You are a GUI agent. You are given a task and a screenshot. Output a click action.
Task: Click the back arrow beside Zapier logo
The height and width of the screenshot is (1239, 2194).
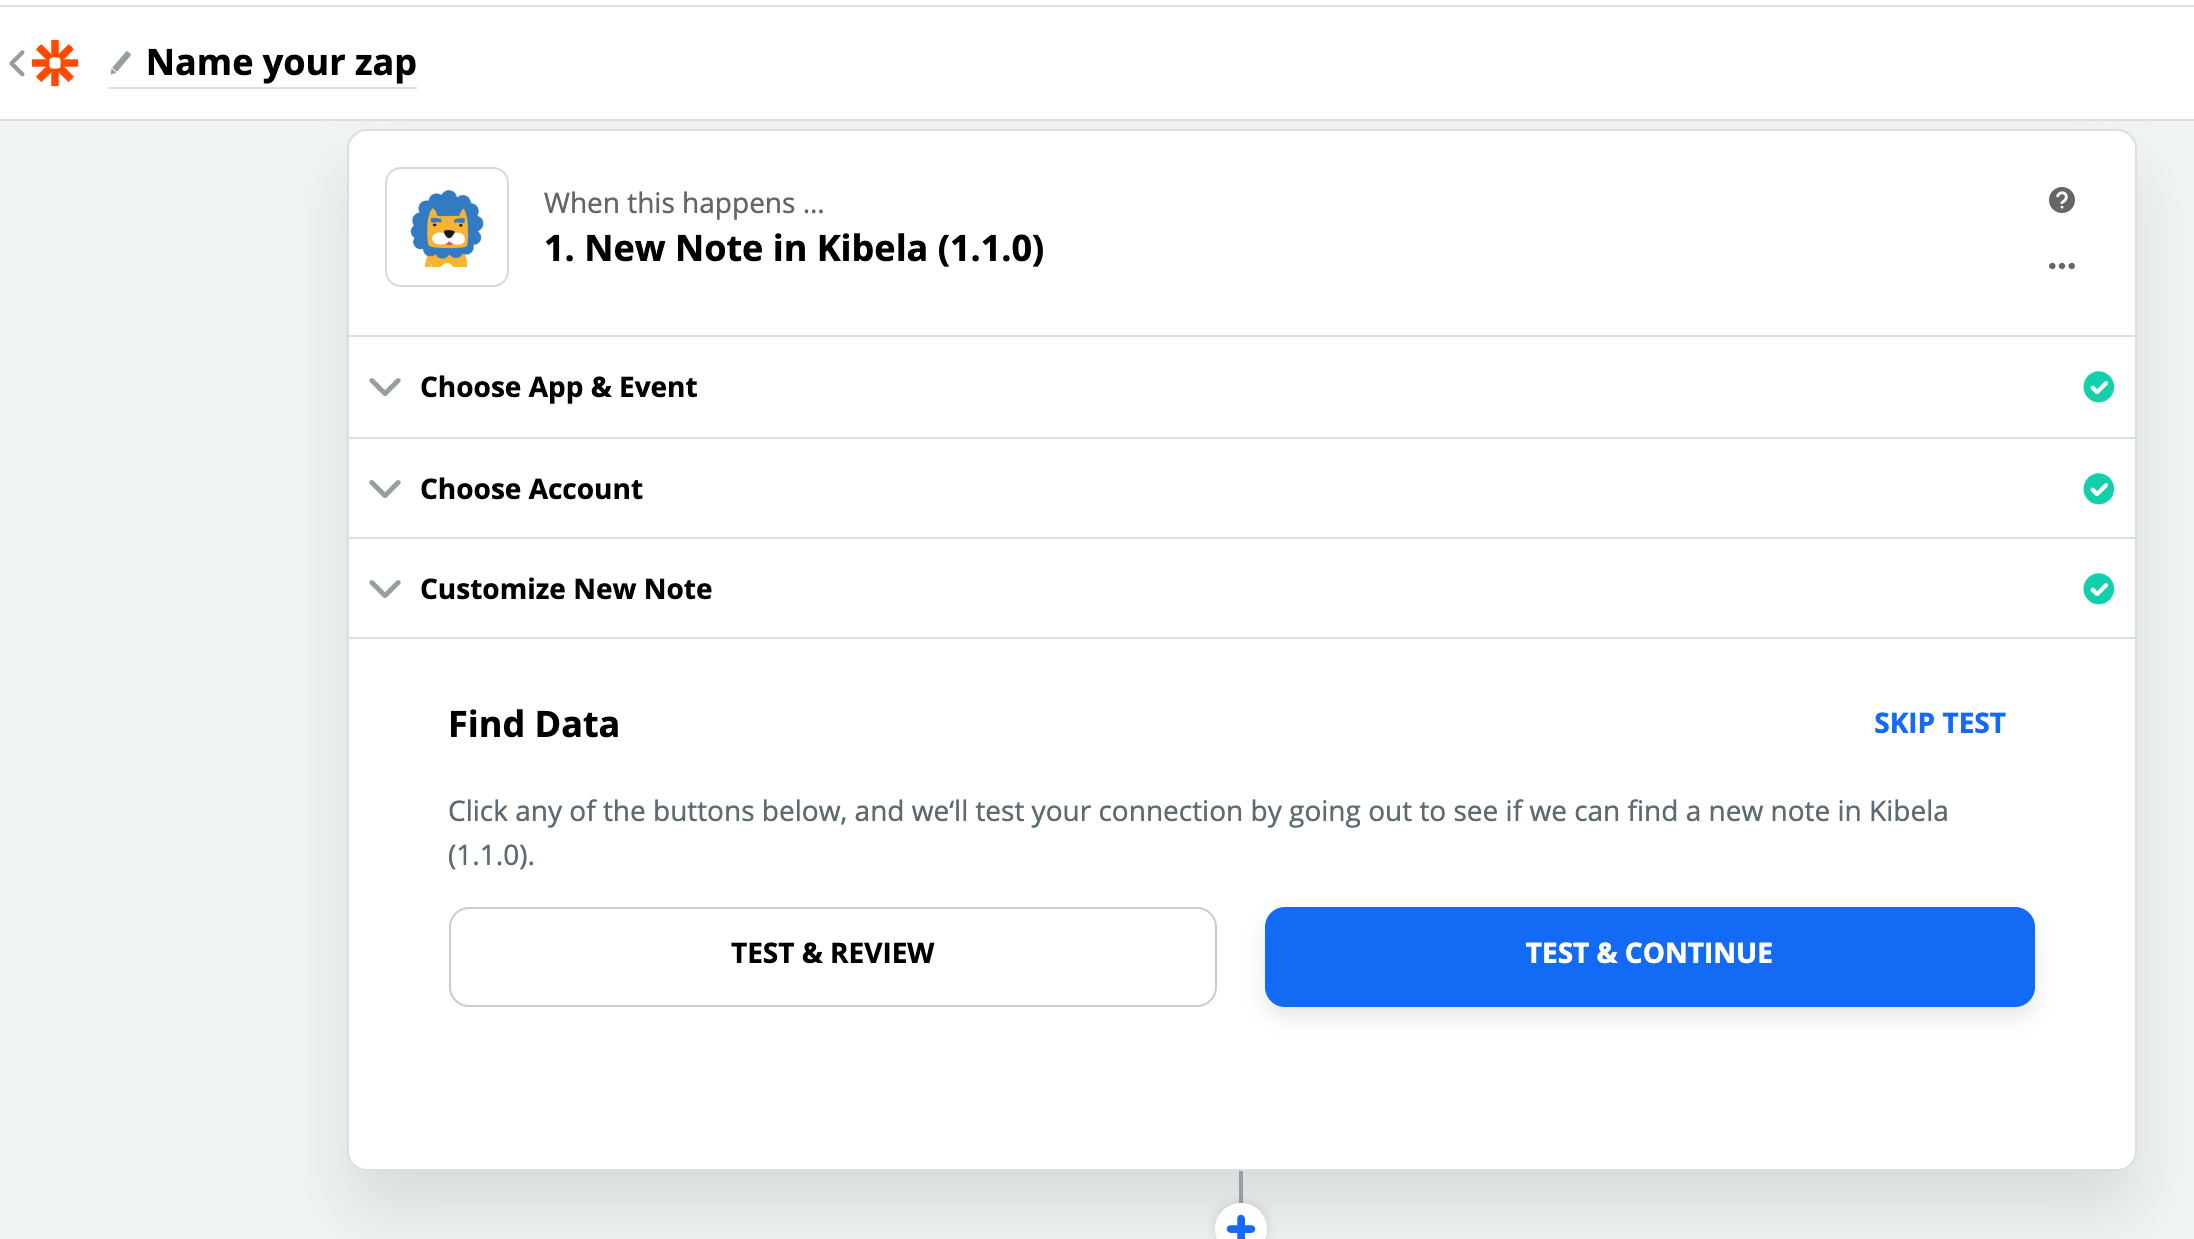17,63
